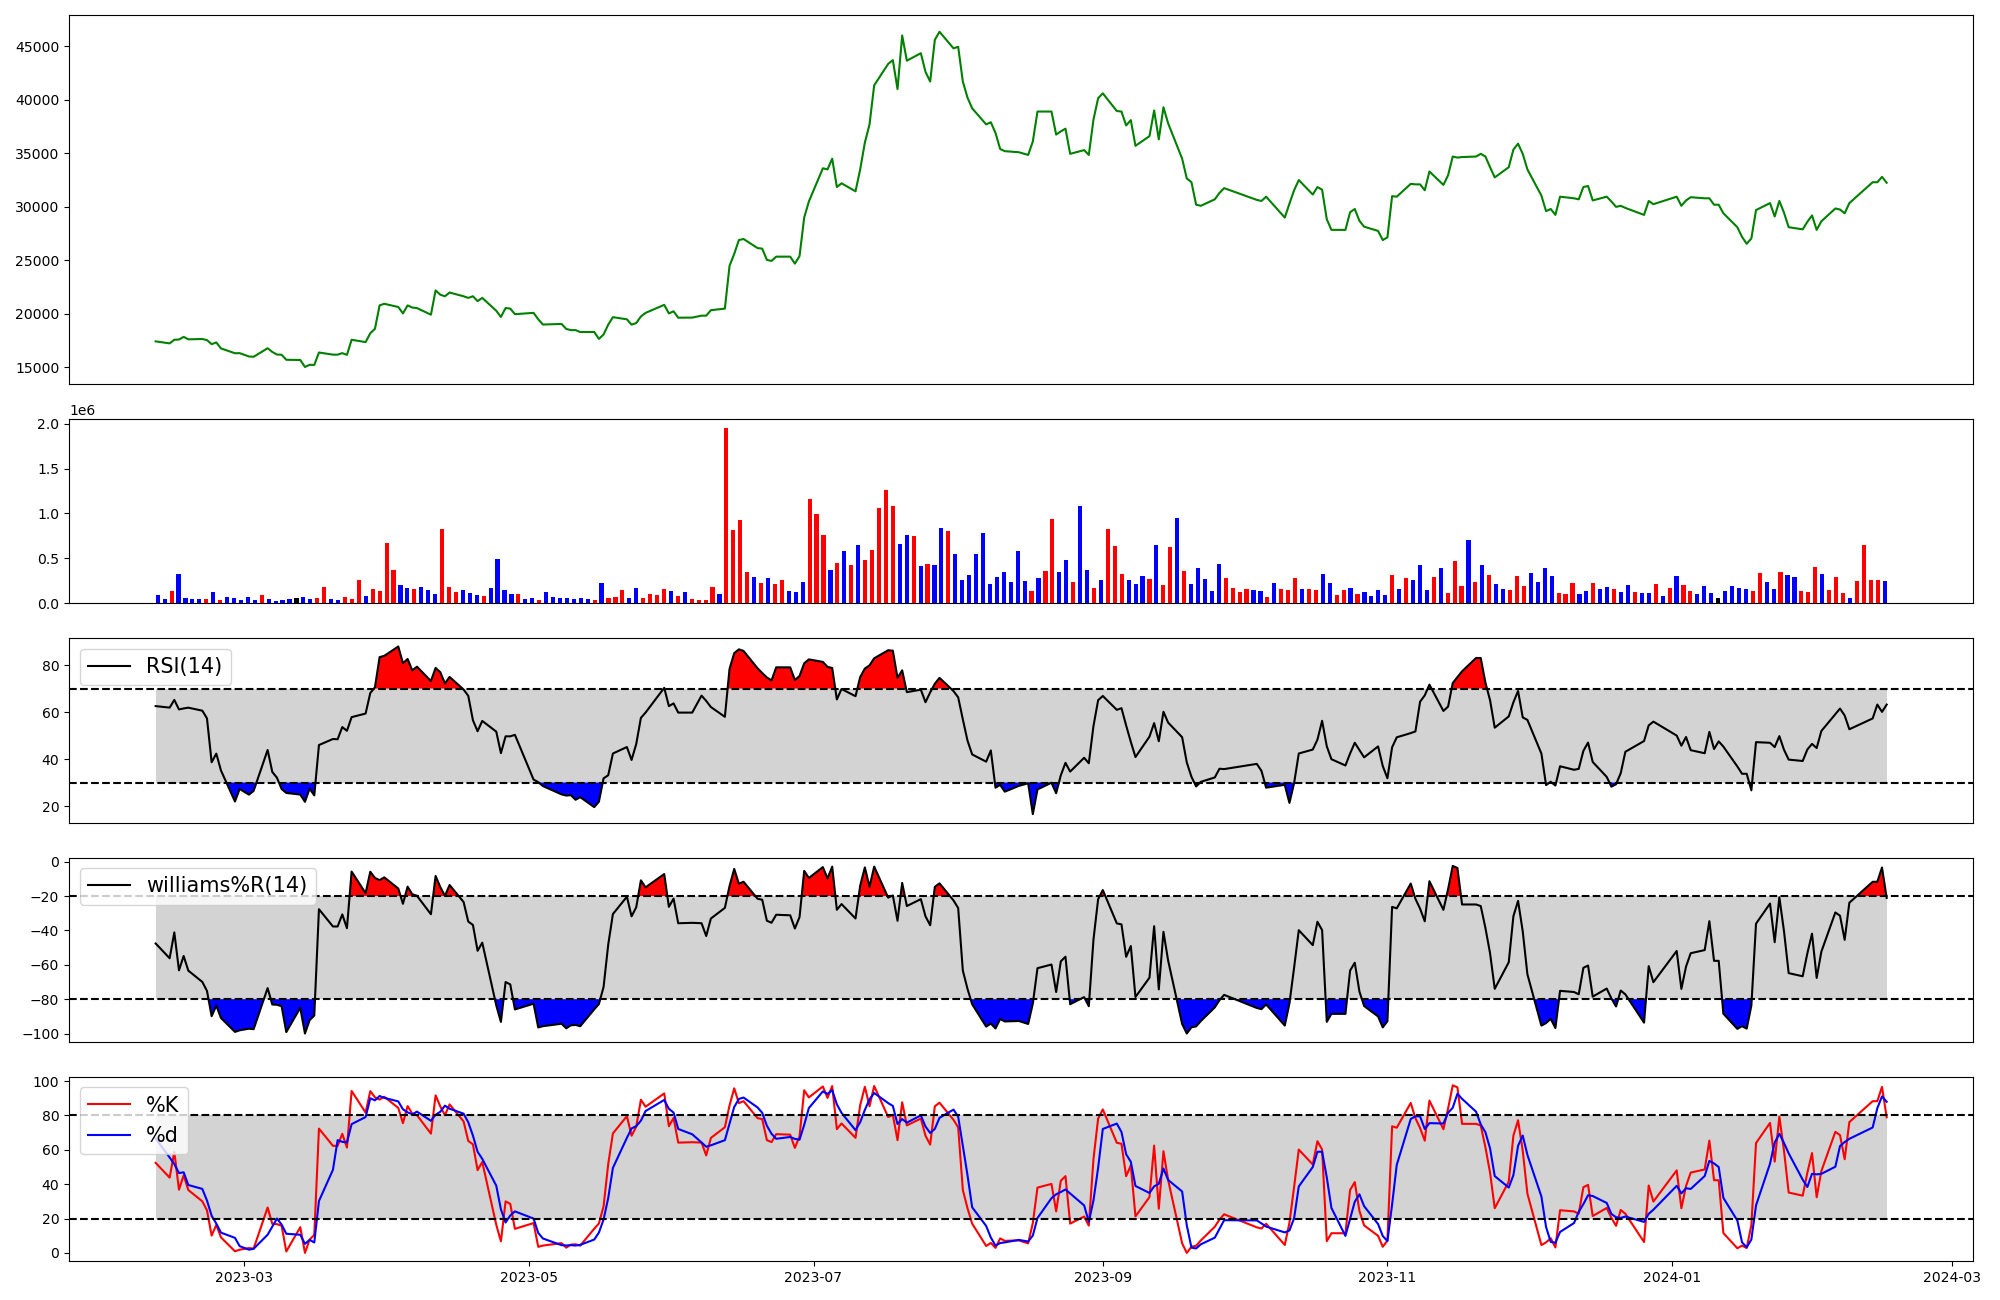Click the 2023-07 date tick label
The height and width of the screenshot is (1300, 2000).
click(x=813, y=1277)
